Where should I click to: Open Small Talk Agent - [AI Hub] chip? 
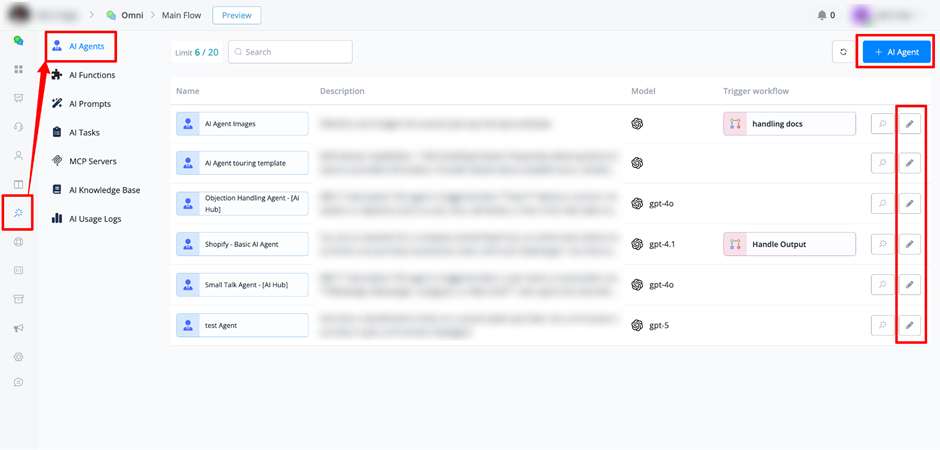click(242, 285)
